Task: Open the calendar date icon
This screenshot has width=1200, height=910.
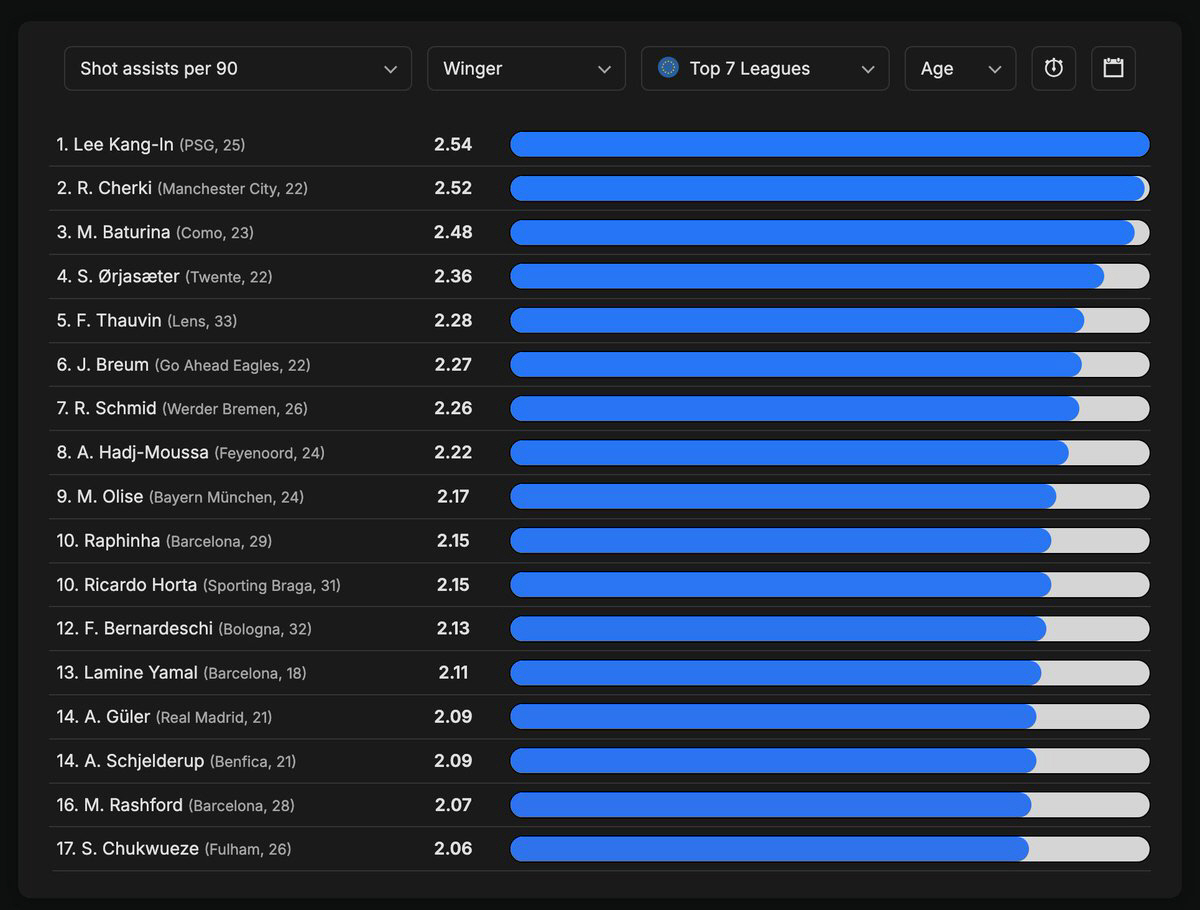Action: 1113,68
